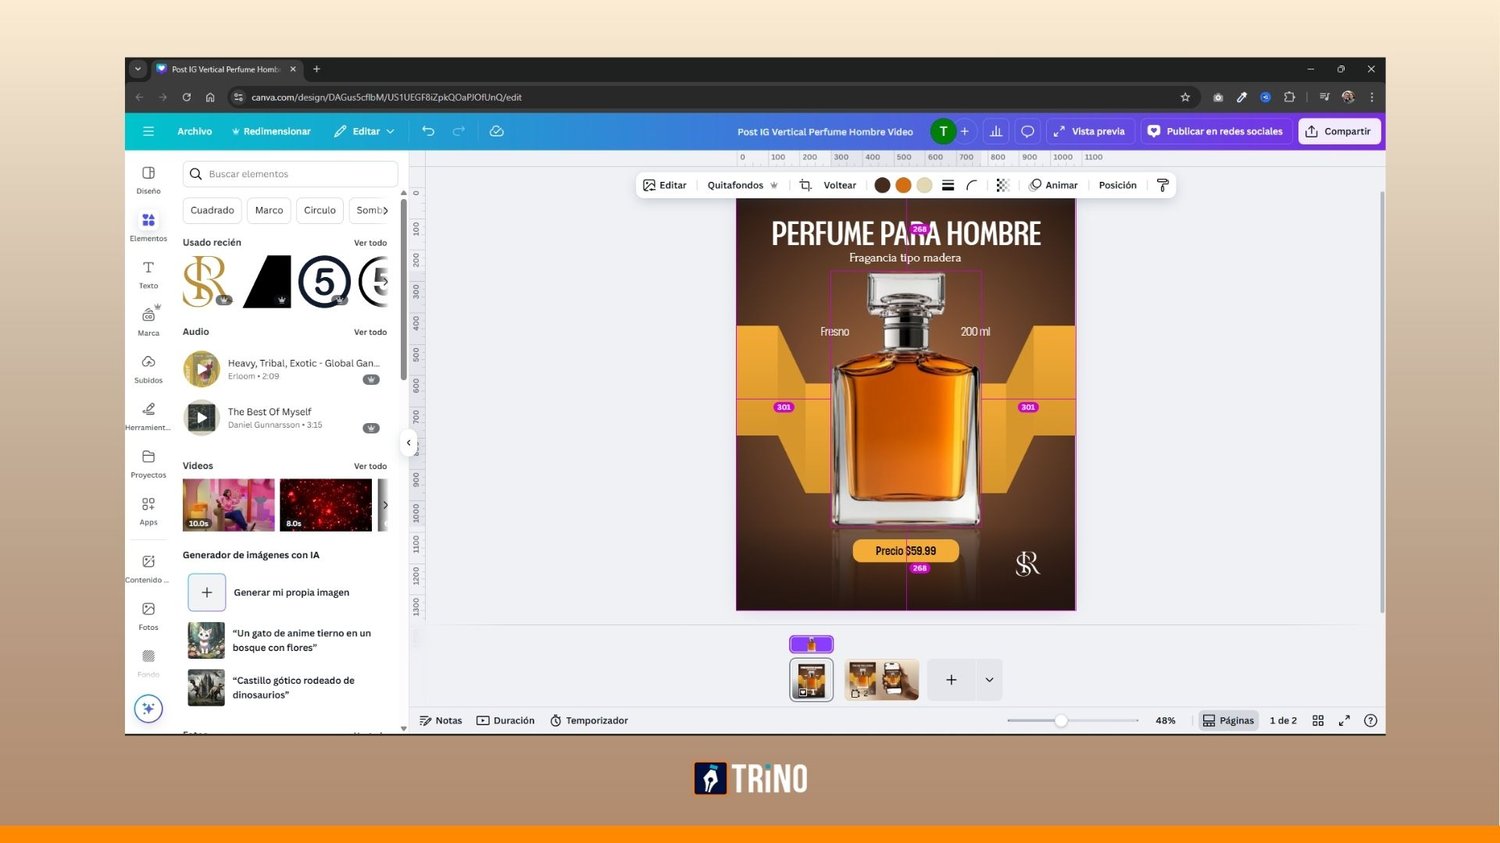Click Ver todo next to Videos
The width and height of the screenshot is (1500, 843).
point(370,466)
